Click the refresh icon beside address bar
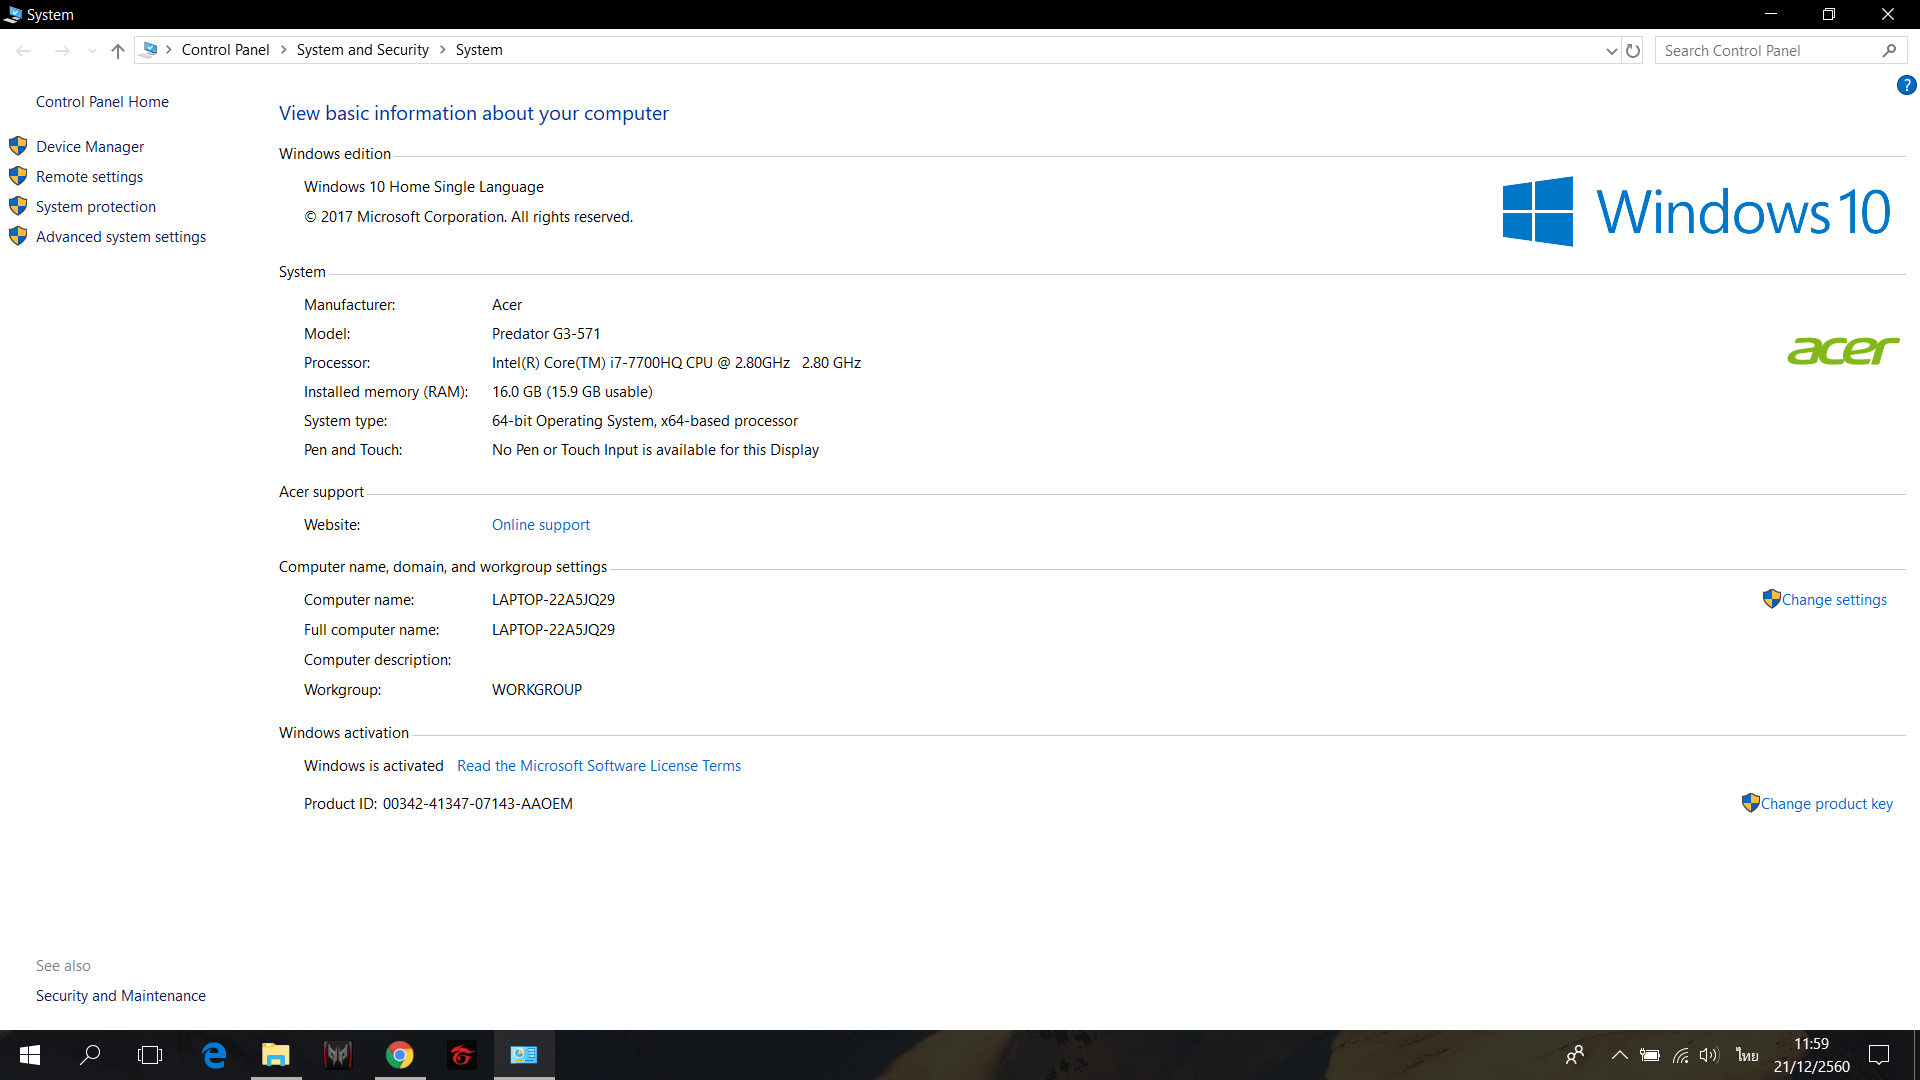The image size is (1920, 1080). [1633, 51]
